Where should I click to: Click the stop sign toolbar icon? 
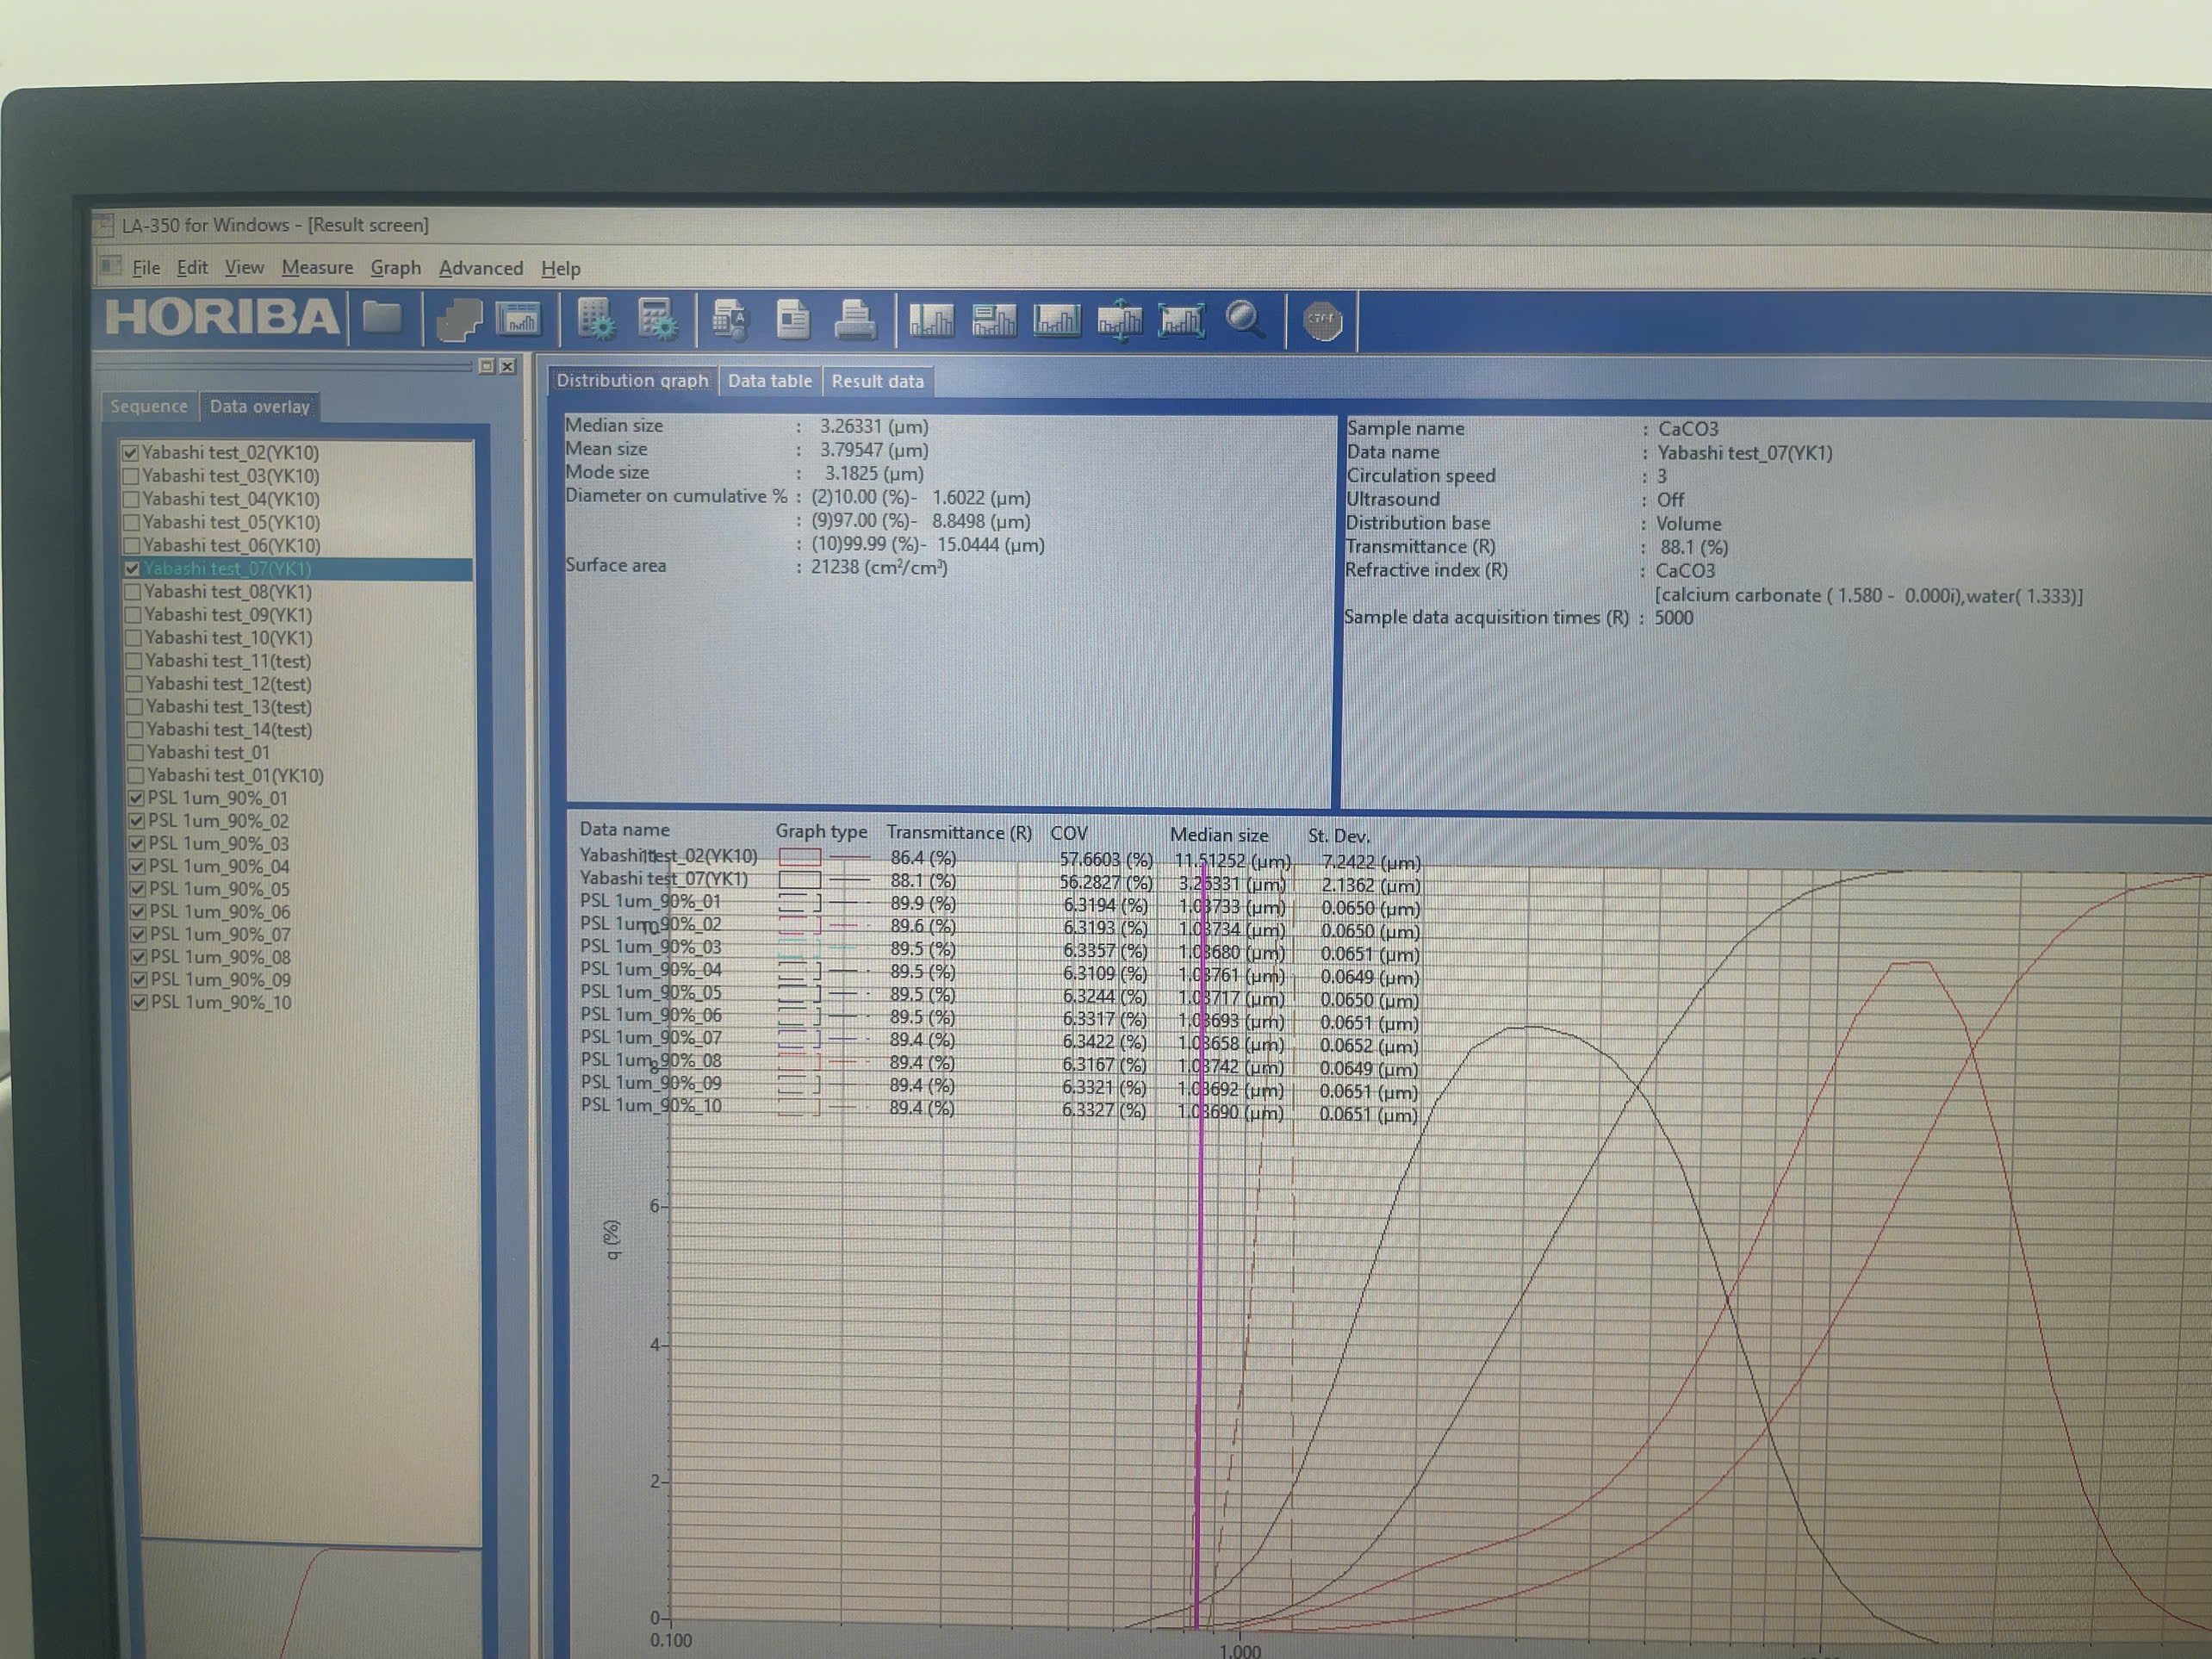(1322, 320)
